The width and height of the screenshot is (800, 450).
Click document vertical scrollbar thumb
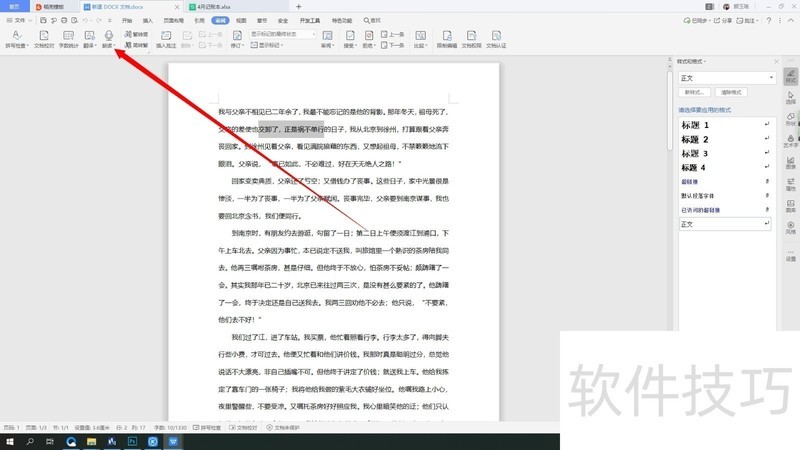[670, 110]
